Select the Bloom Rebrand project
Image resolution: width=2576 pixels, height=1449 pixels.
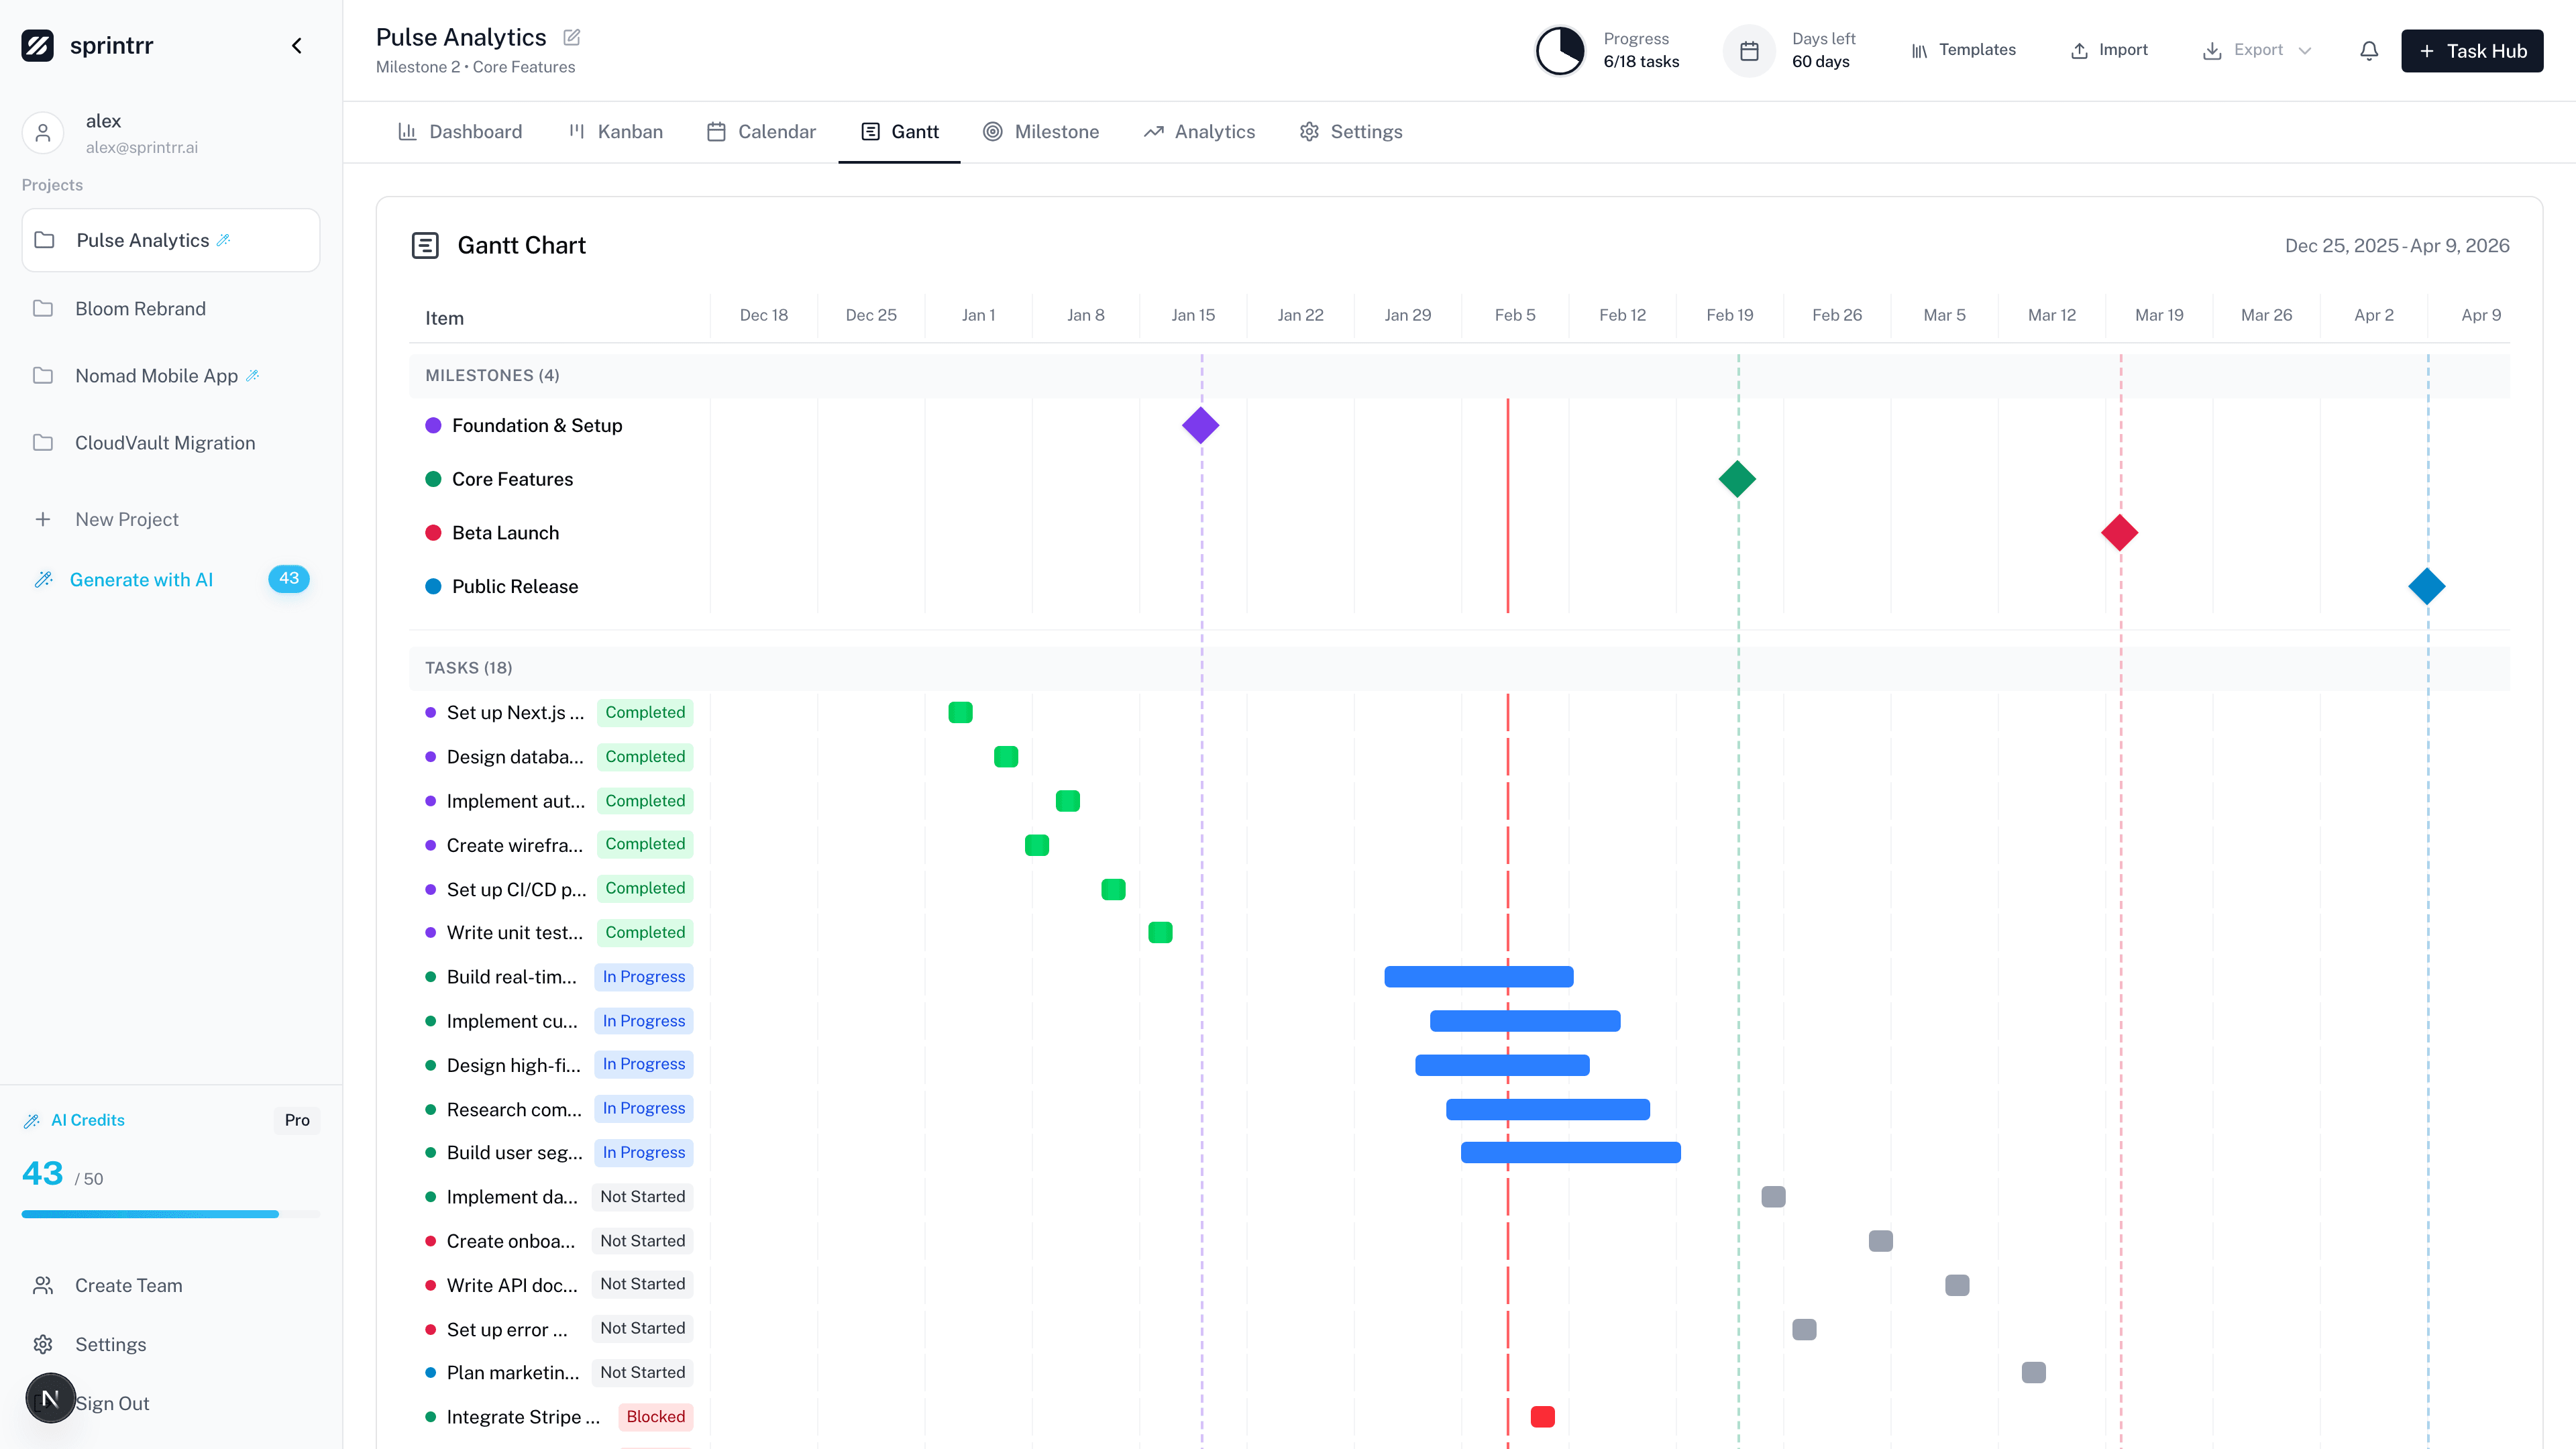click(140, 308)
